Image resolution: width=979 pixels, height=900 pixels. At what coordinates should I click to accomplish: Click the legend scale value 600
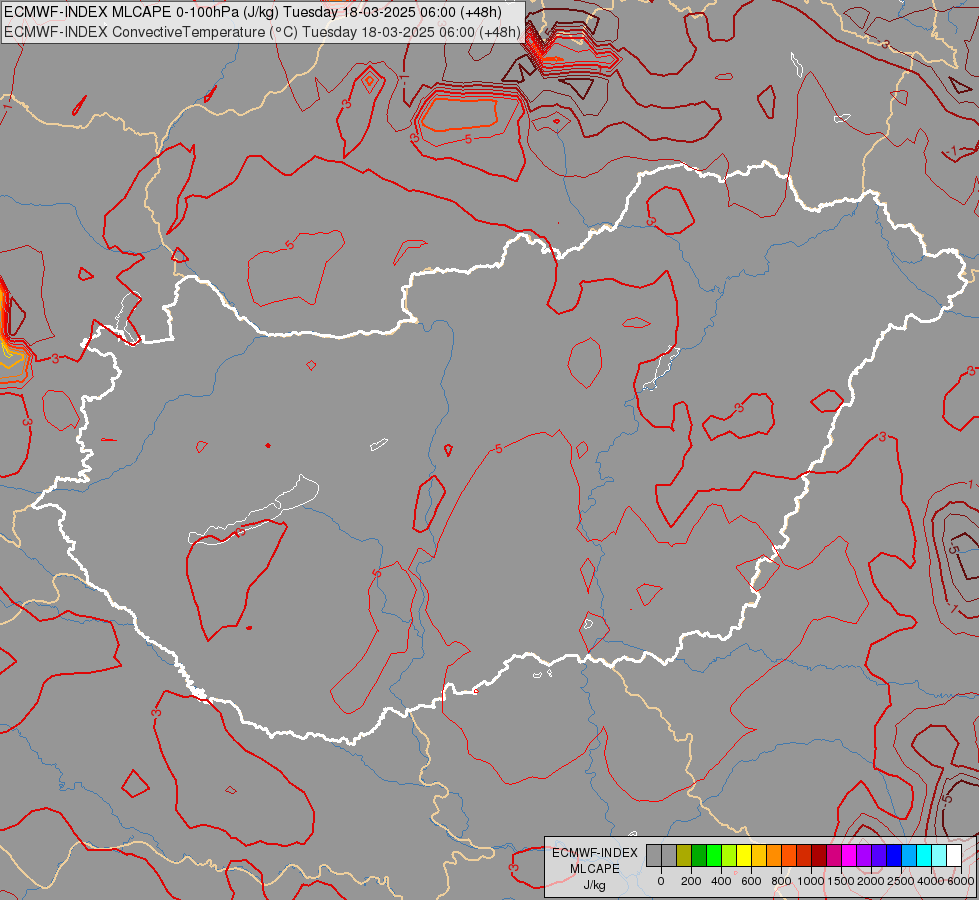click(751, 881)
